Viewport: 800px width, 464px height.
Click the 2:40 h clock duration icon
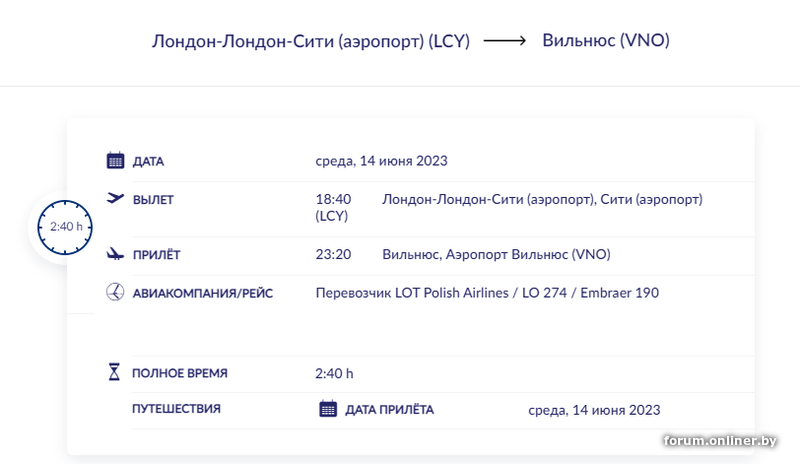pos(66,227)
